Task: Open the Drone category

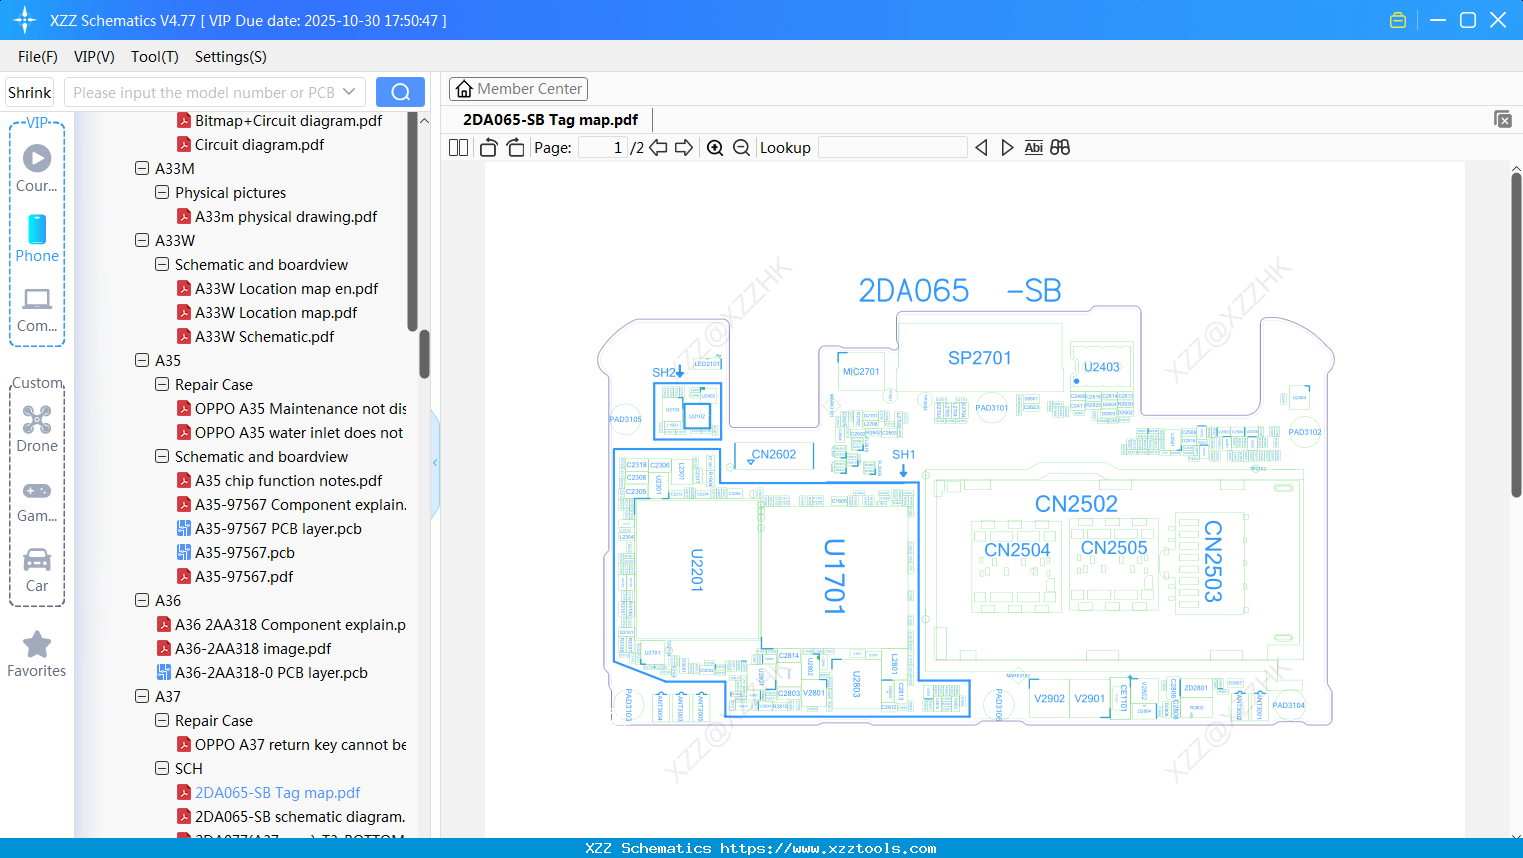Action: tap(37, 429)
